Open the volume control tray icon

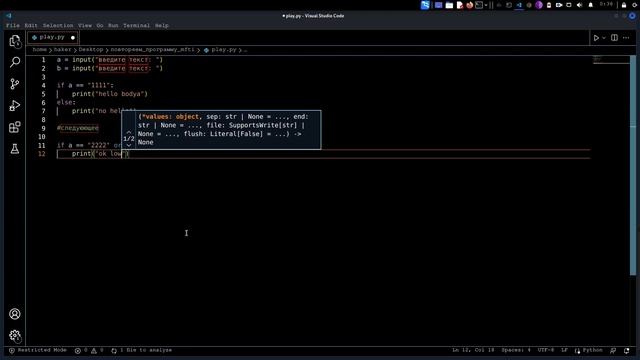tap(580, 5)
